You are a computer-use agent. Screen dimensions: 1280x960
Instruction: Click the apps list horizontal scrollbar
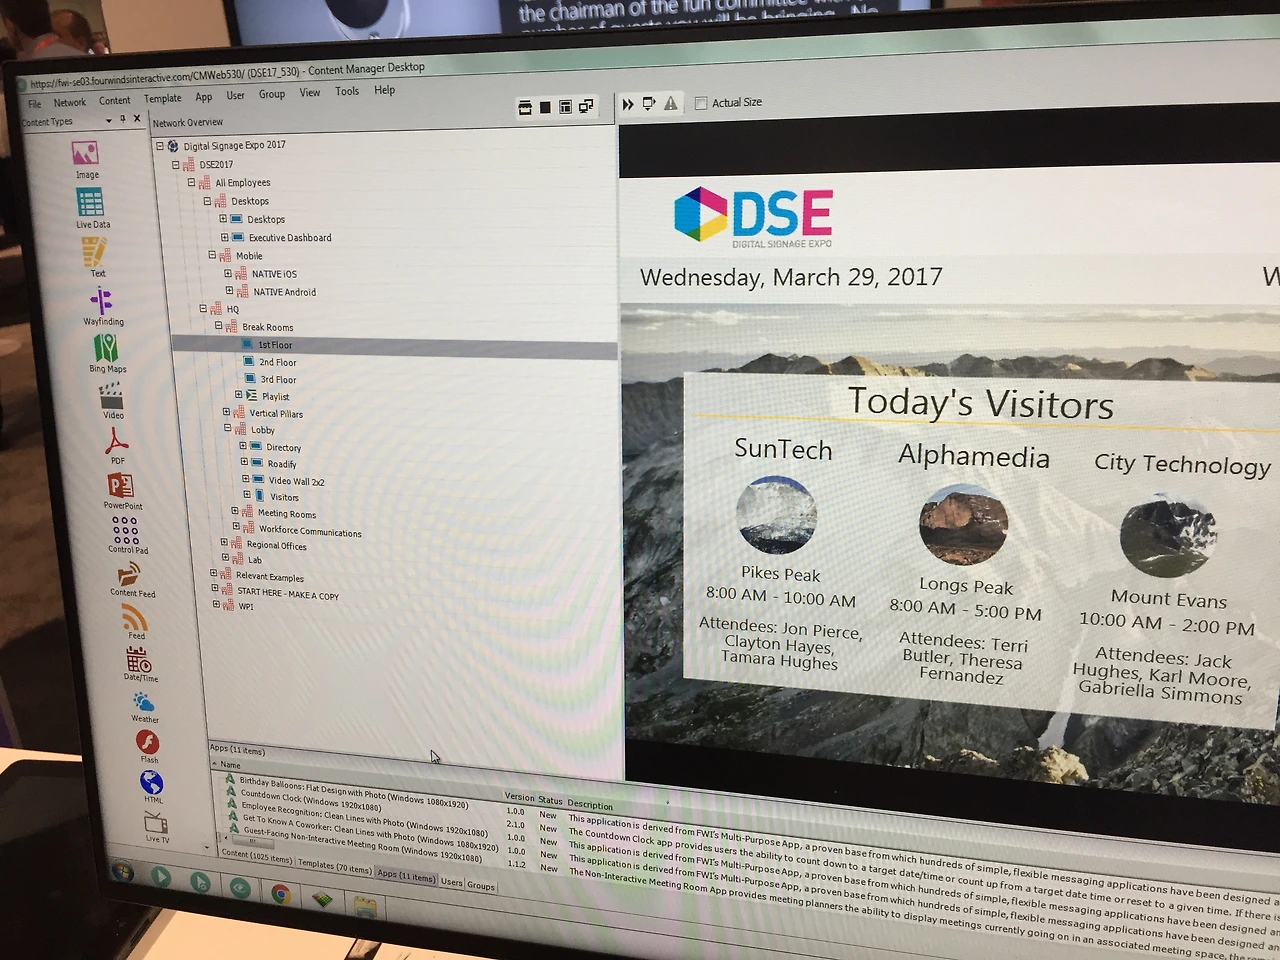pos(252,842)
